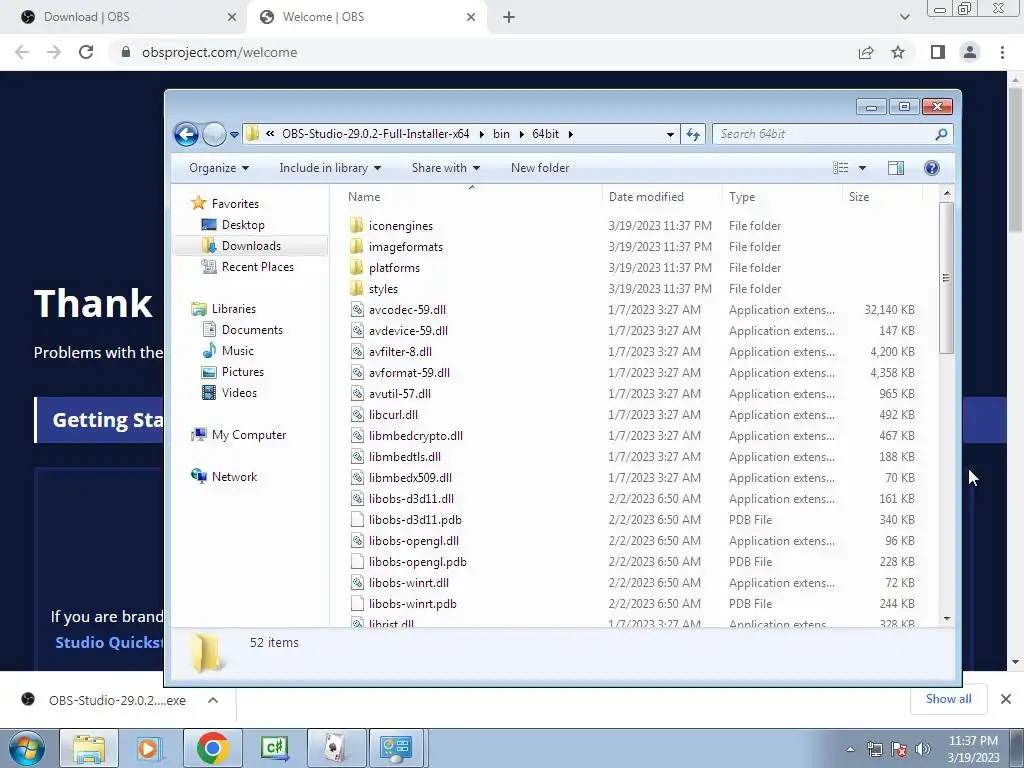The width and height of the screenshot is (1024, 768).
Task: Open Recent Places in navigation pane
Action: (x=257, y=266)
